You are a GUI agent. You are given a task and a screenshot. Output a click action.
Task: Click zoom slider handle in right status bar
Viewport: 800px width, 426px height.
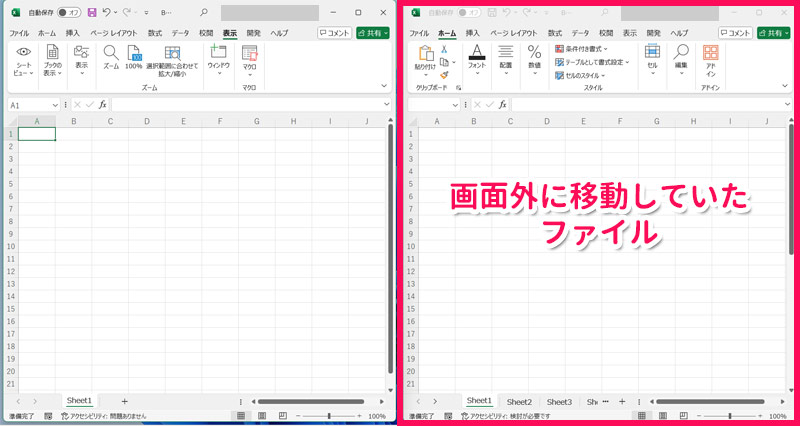730,416
